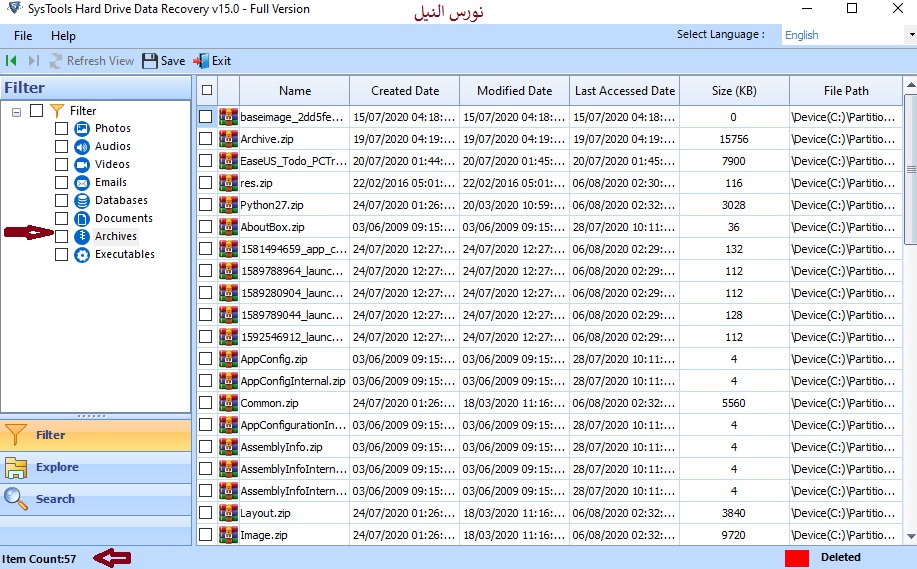This screenshot has width=917, height=569.
Task: Click the red Deleted legend swatch
Action: 796,557
